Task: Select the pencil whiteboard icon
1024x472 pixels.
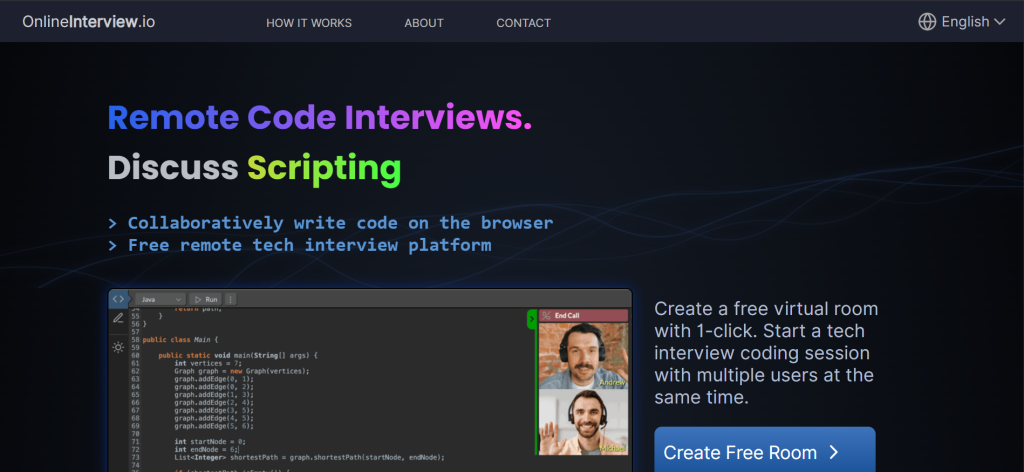Action: click(x=118, y=319)
